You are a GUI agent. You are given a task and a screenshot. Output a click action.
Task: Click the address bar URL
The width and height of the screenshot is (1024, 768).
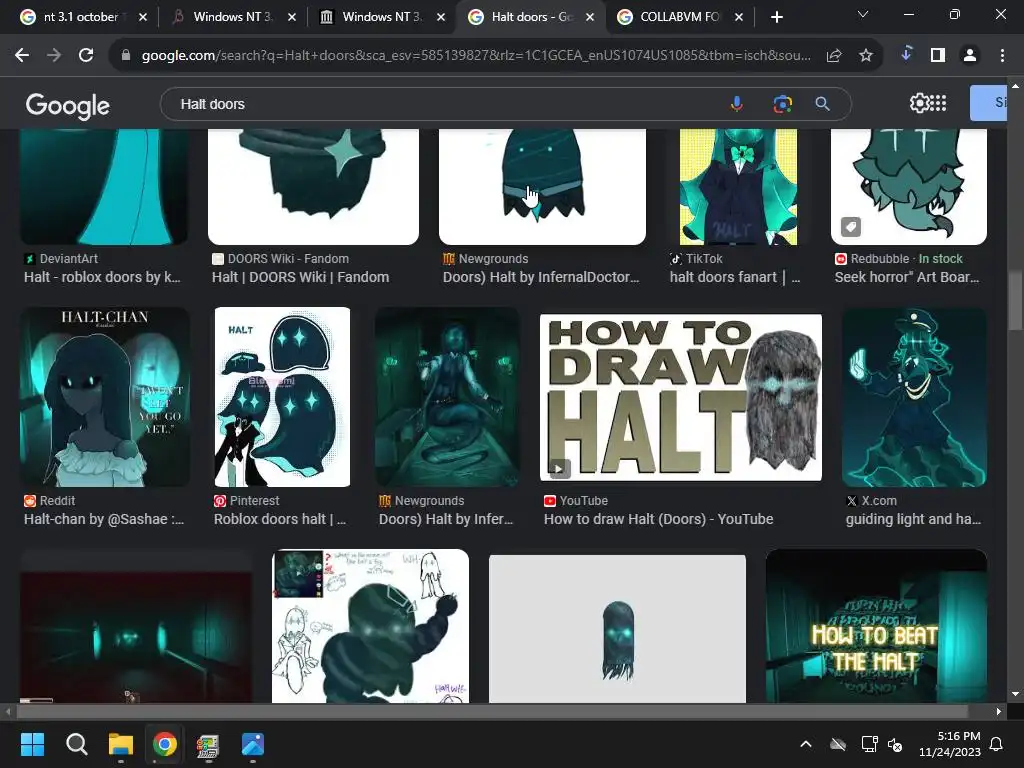click(475, 56)
